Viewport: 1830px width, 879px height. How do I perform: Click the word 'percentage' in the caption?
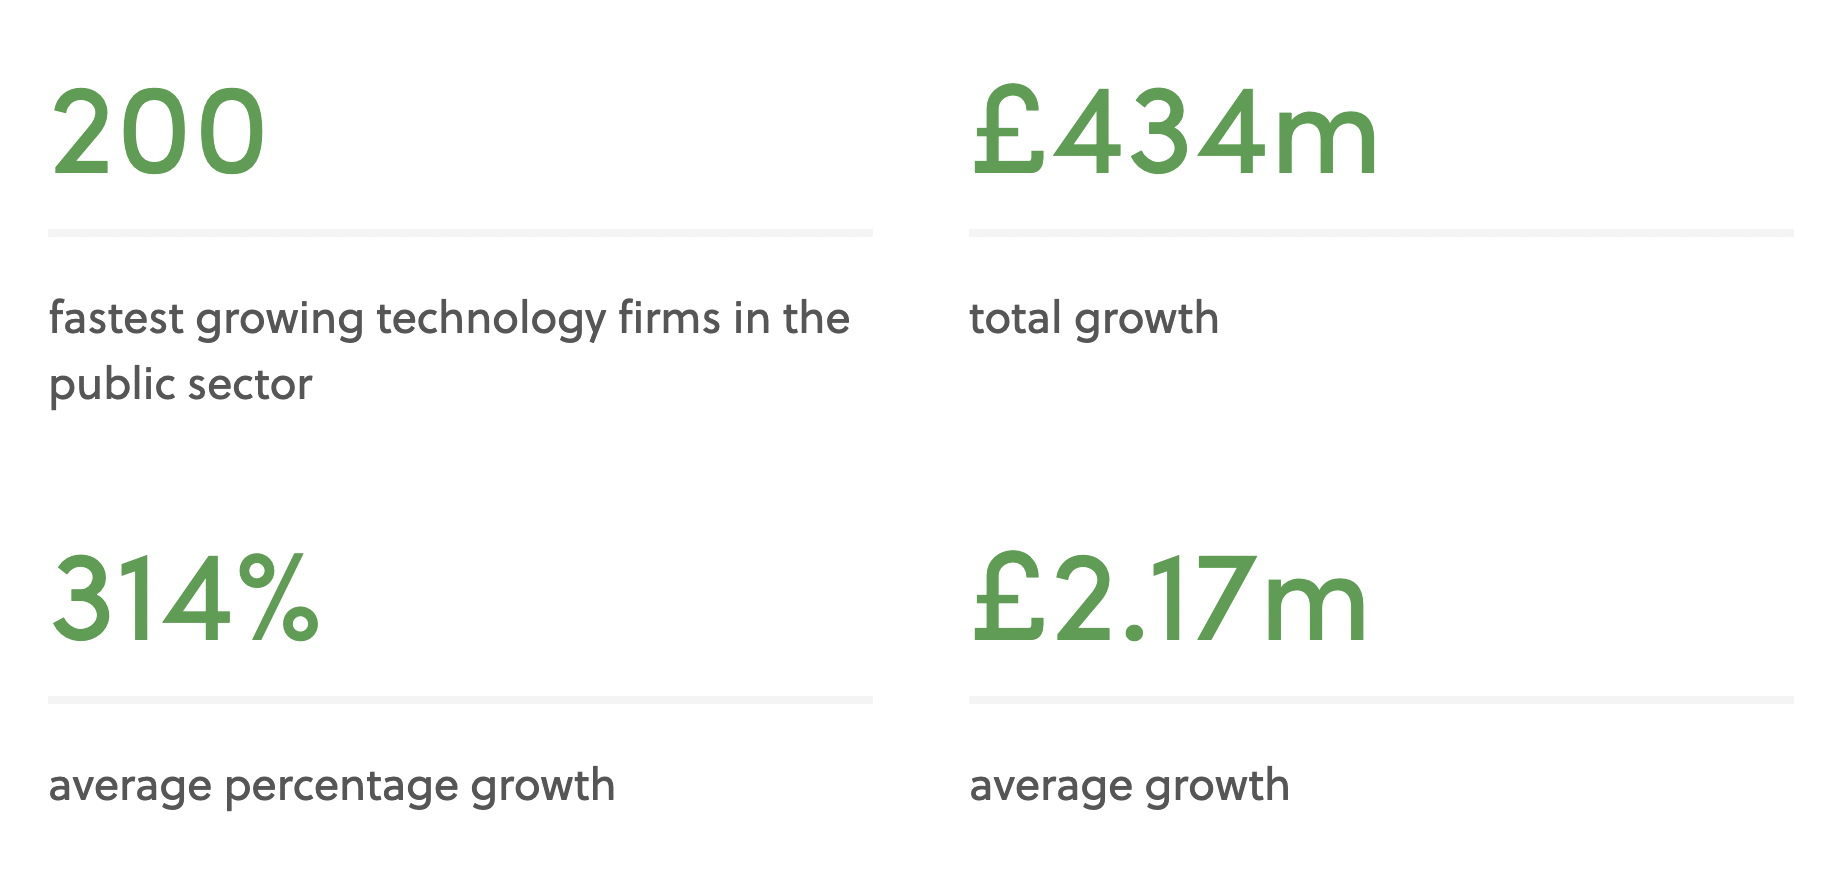341,787
